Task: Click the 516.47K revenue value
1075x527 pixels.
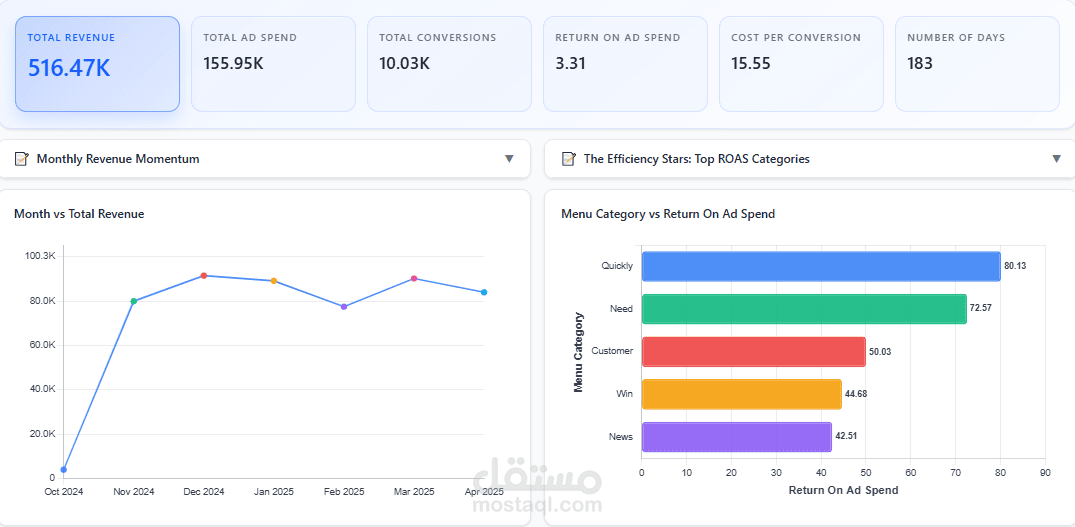Action: point(69,69)
